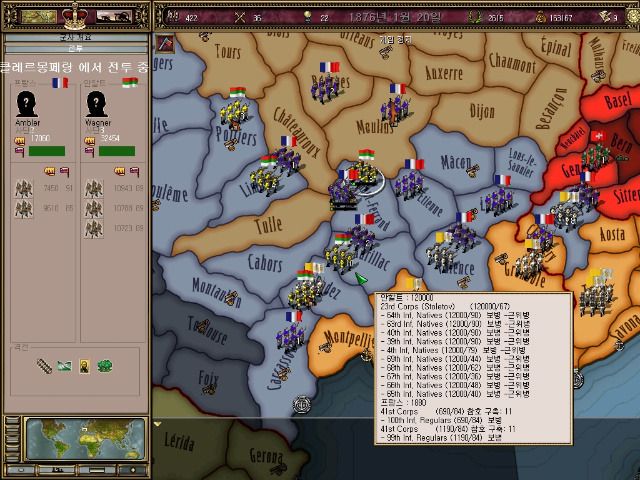Select enemy division with strength 10788
640x480 pixels.
[x=113, y=209]
